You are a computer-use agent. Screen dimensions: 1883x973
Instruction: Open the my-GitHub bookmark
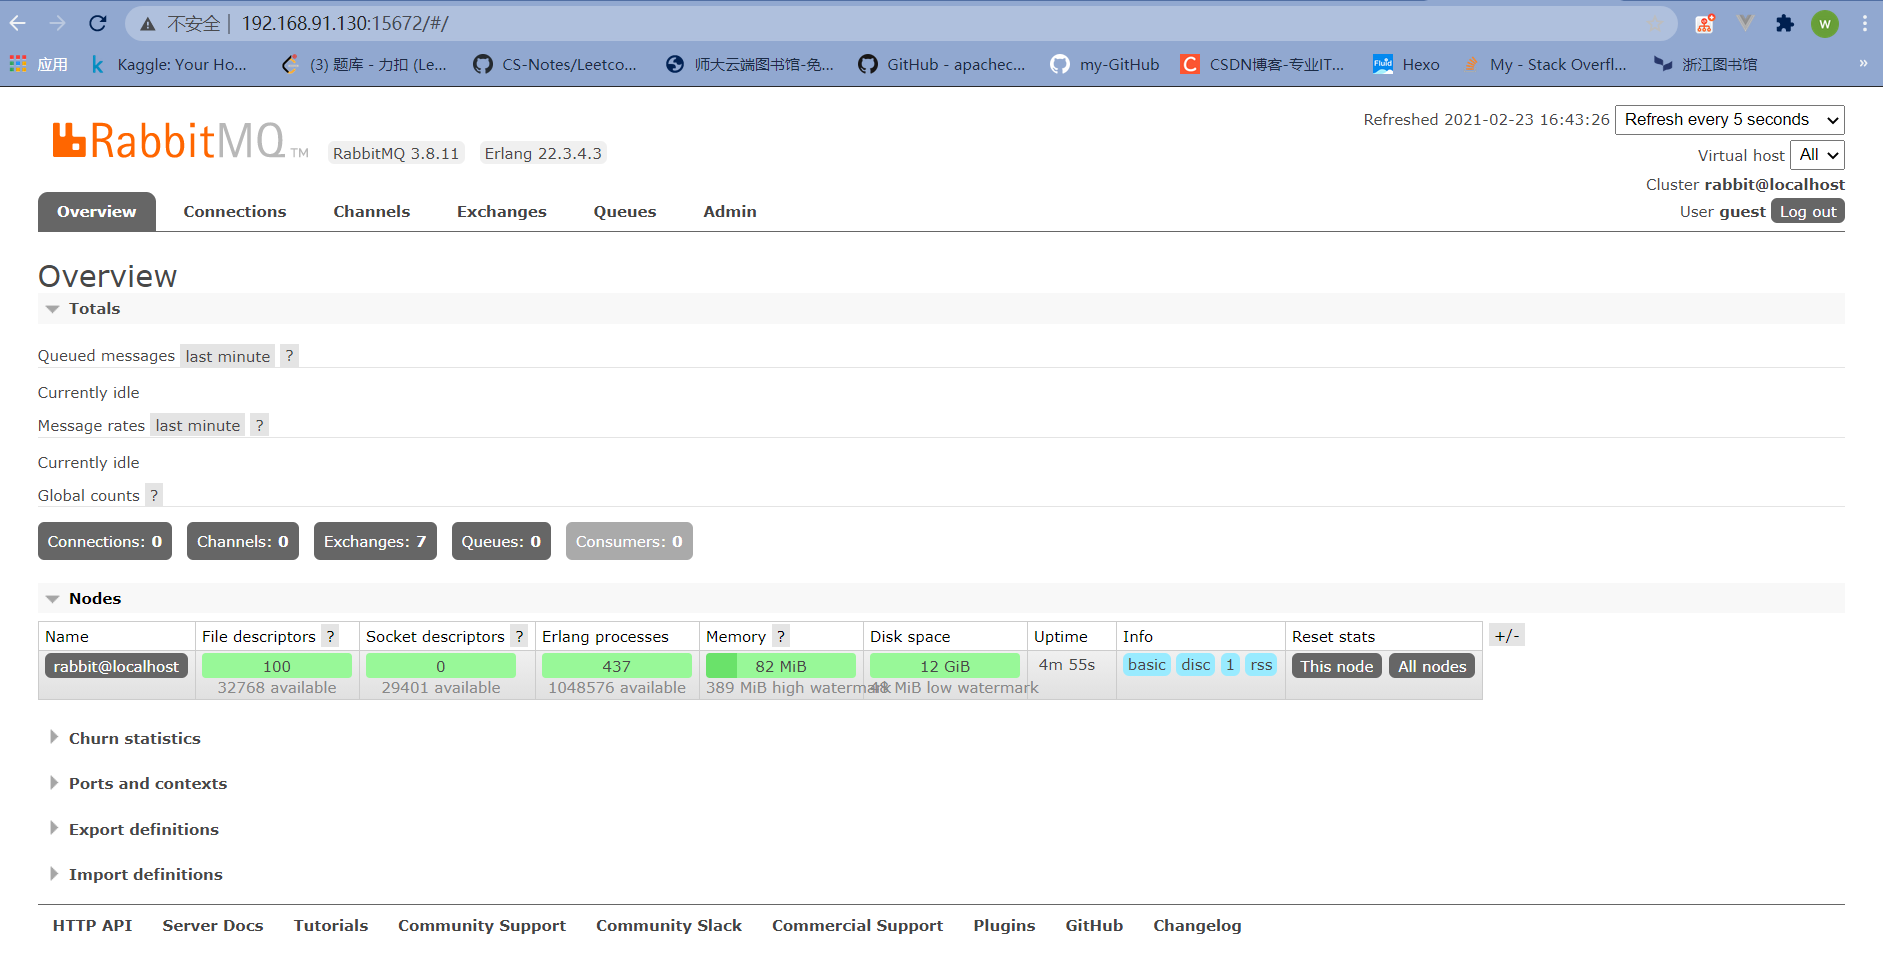[x=1105, y=64]
